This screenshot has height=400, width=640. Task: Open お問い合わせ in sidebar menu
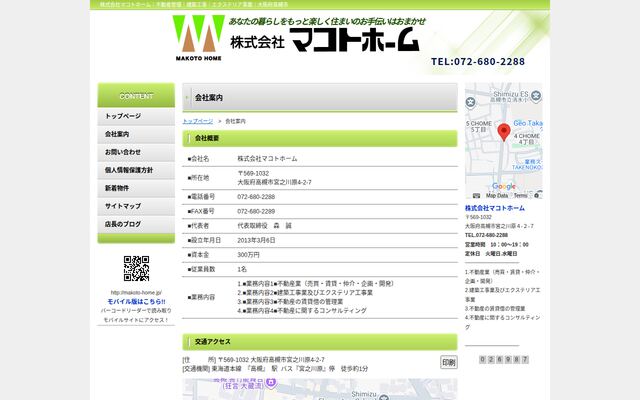(x=136, y=152)
